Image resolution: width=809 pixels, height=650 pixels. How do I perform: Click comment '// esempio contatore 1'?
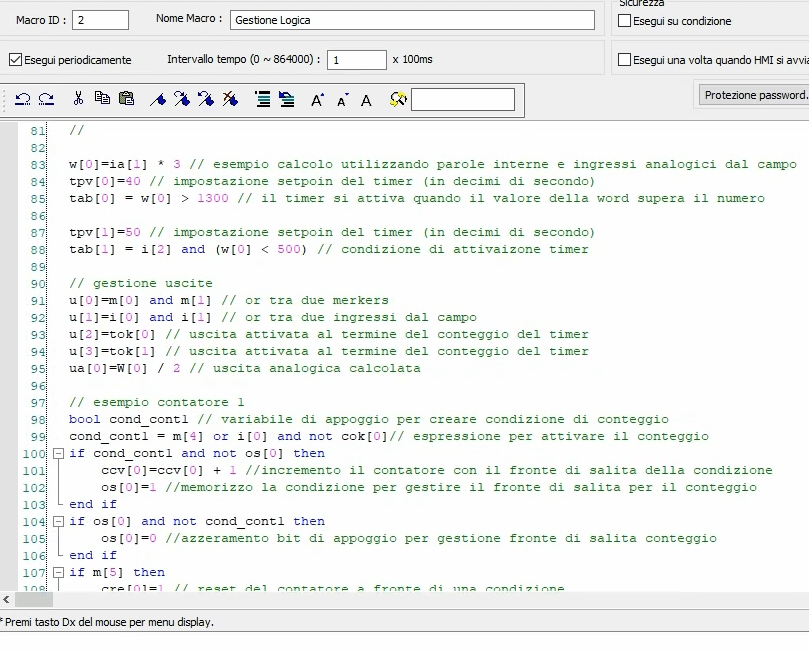pos(157,403)
